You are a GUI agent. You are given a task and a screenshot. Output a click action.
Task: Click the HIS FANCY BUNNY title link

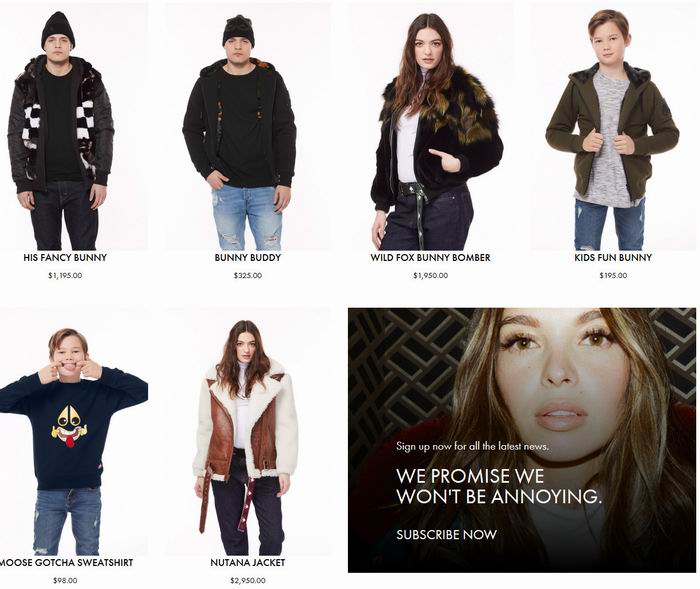pyautogui.click(x=65, y=258)
